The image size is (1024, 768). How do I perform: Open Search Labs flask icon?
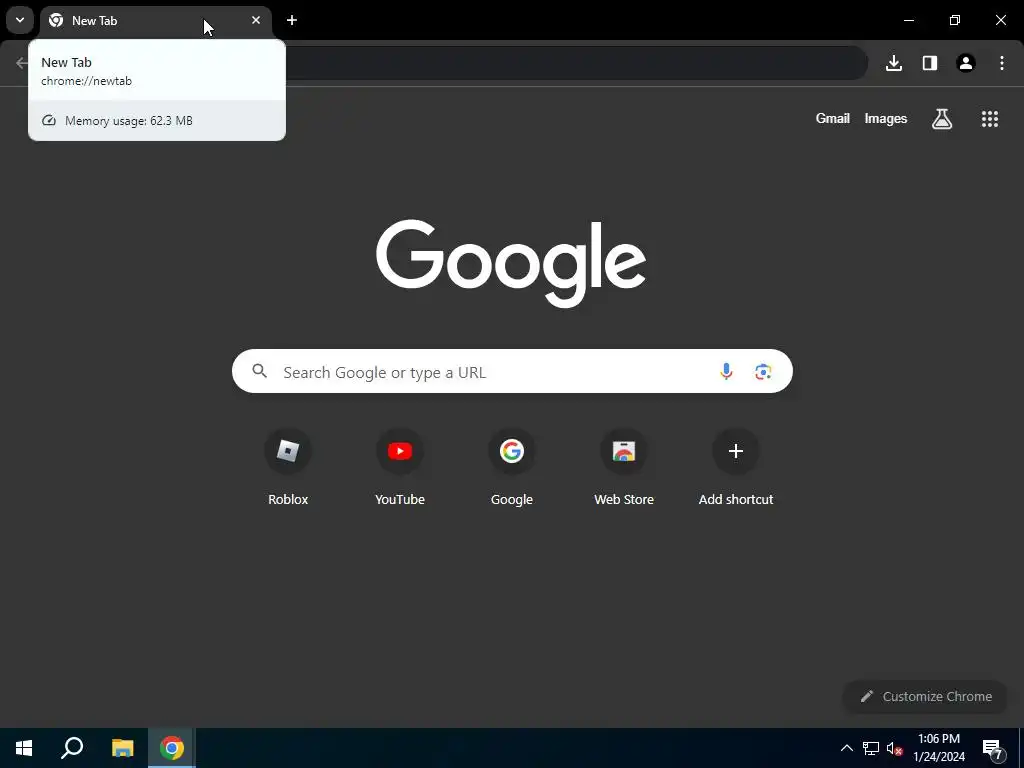tap(942, 119)
